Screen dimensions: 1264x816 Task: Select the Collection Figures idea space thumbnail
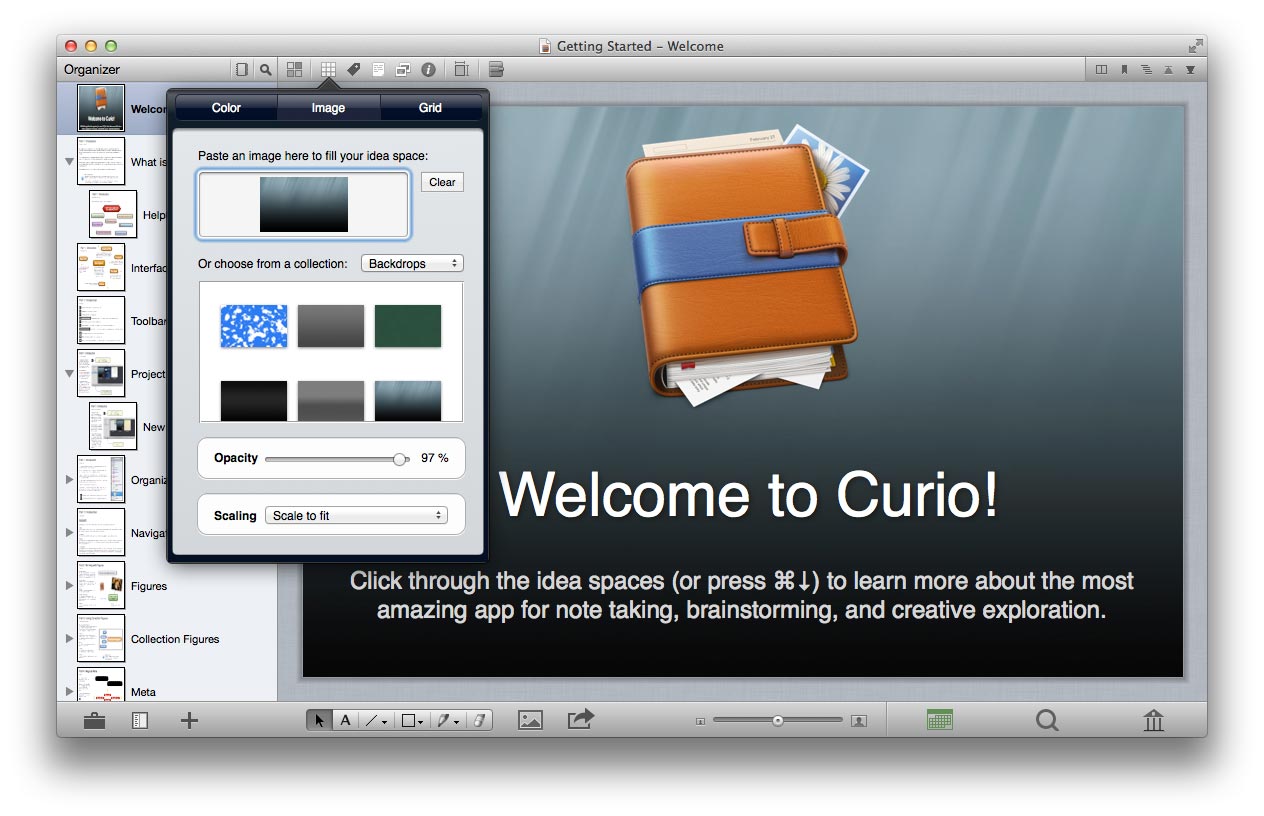coord(101,639)
